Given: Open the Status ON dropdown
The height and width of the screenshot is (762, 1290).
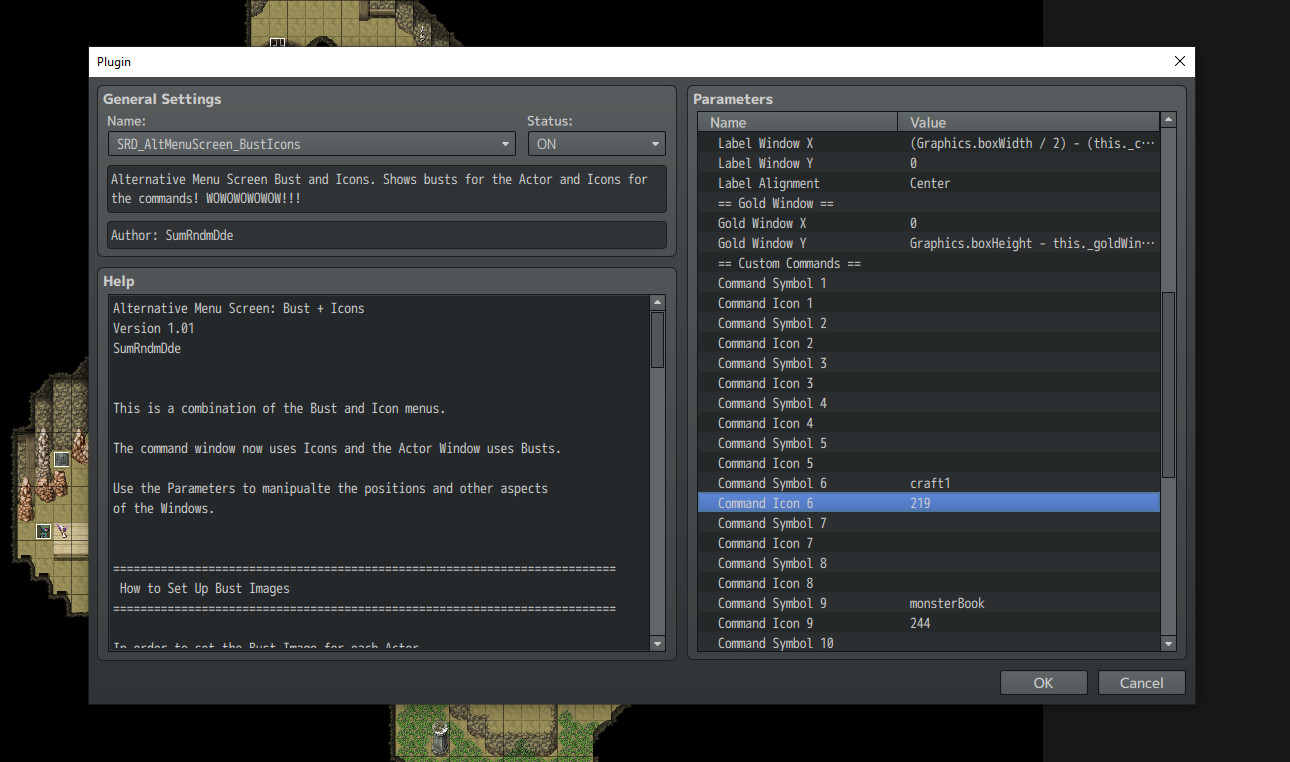Looking at the screenshot, I should pos(596,144).
